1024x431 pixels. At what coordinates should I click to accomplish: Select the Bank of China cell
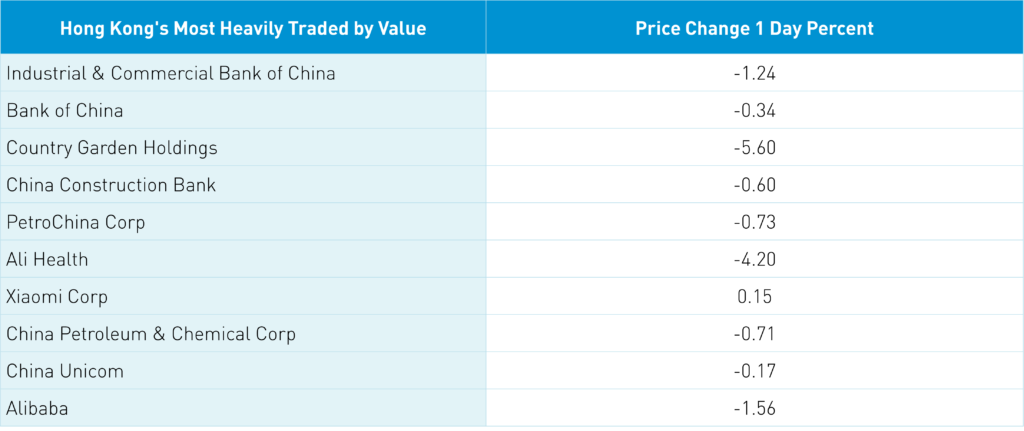[65, 110]
